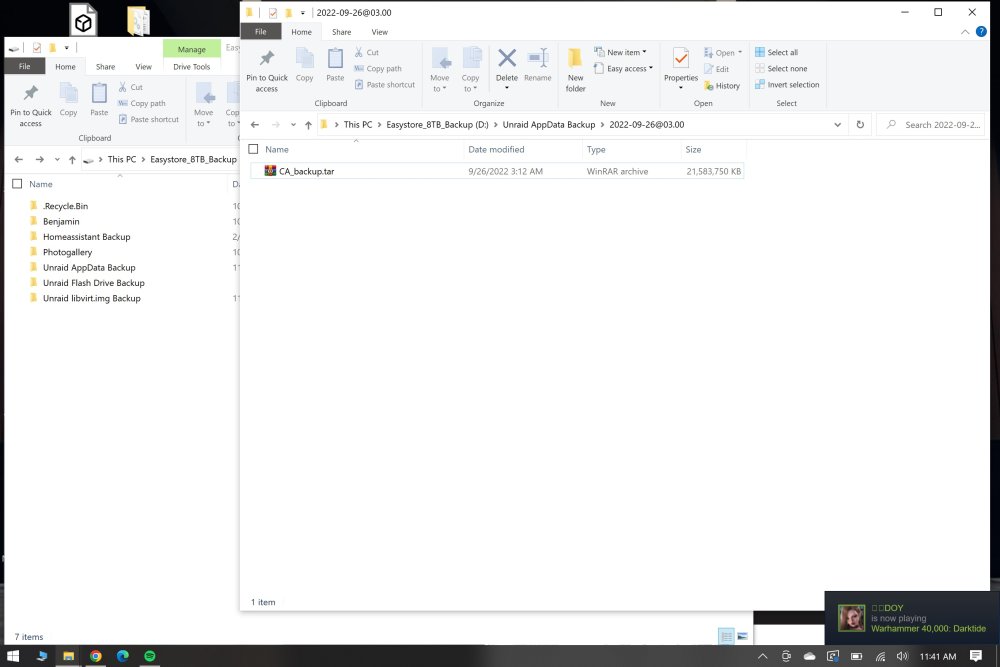Go up one level in front window
1000x667 pixels.
point(308,125)
